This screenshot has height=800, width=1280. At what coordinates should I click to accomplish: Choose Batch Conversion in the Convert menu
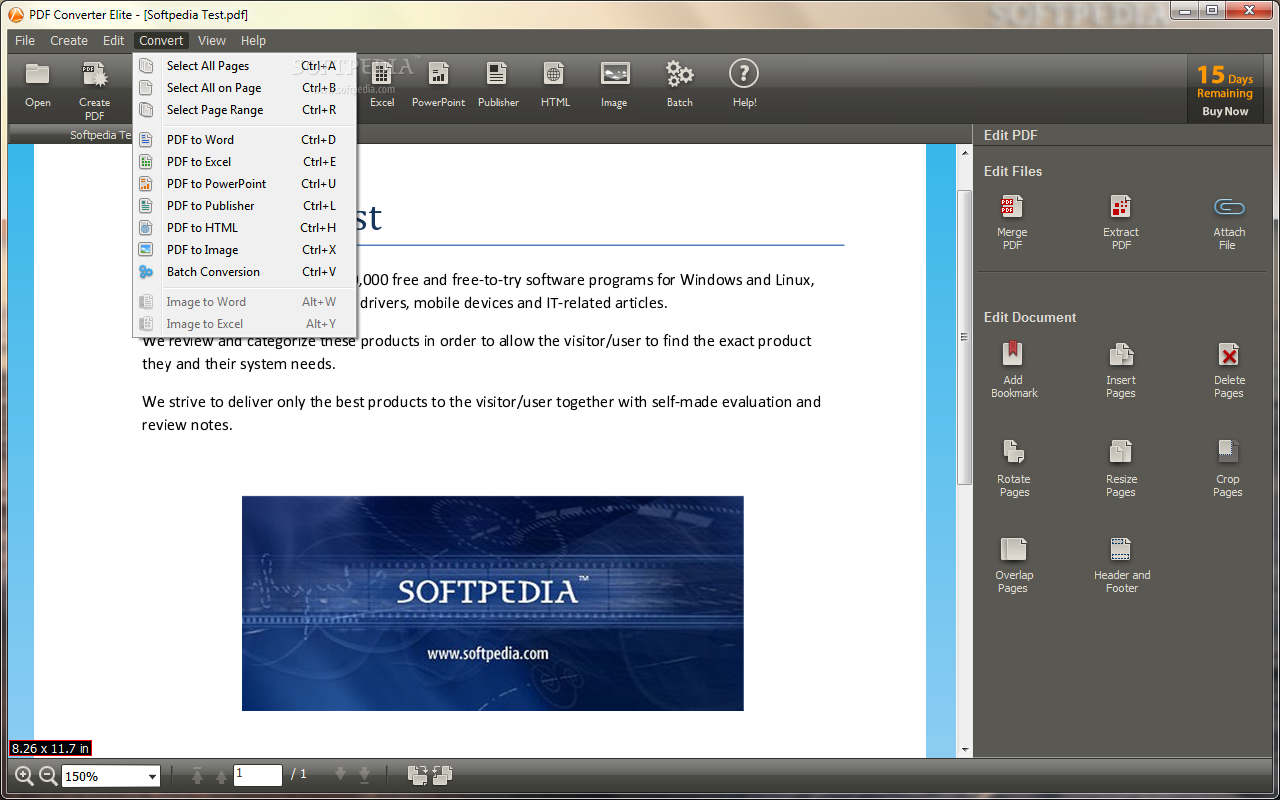pyautogui.click(x=245, y=272)
